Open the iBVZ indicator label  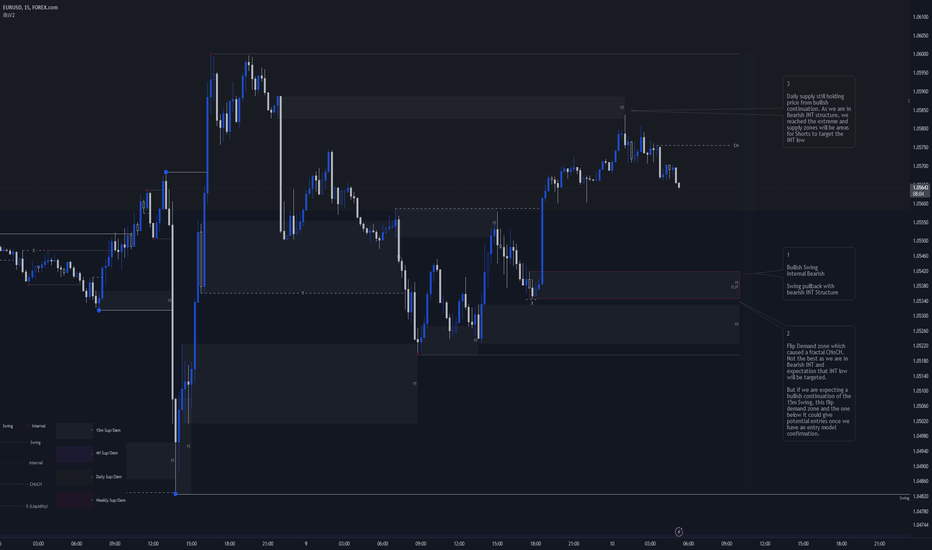pos(9,15)
